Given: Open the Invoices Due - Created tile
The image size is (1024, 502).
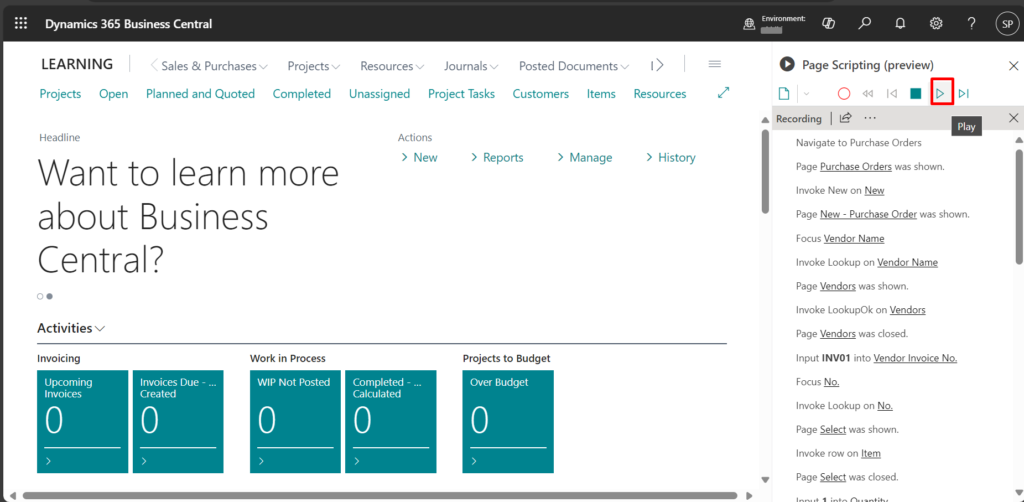Looking at the screenshot, I should coord(178,422).
